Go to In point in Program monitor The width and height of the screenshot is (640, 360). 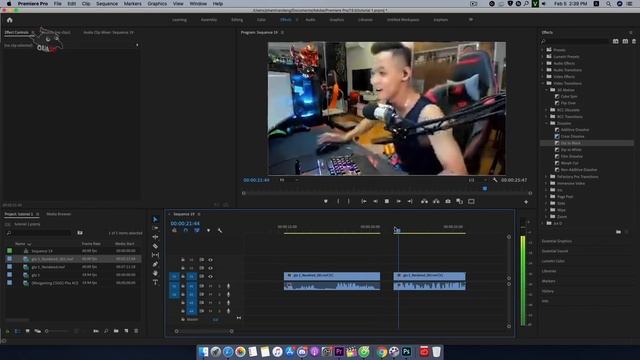click(x=363, y=201)
